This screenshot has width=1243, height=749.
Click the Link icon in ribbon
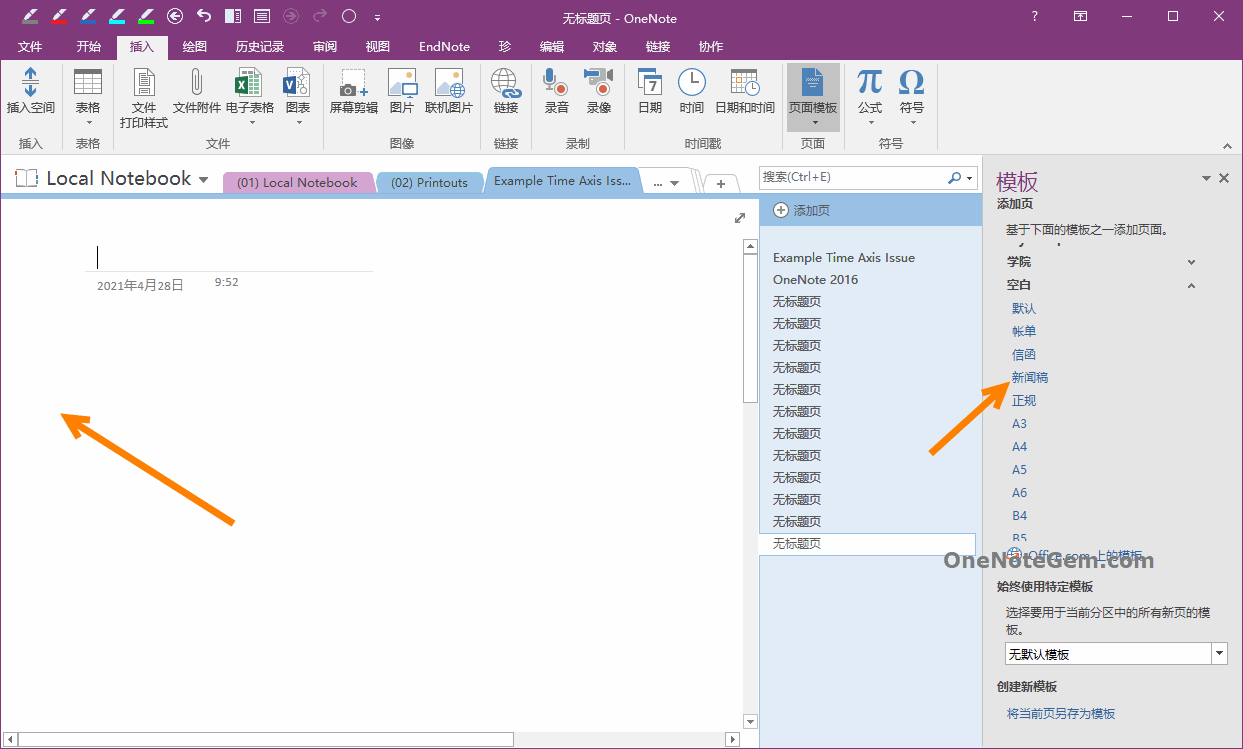tap(505, 83)
